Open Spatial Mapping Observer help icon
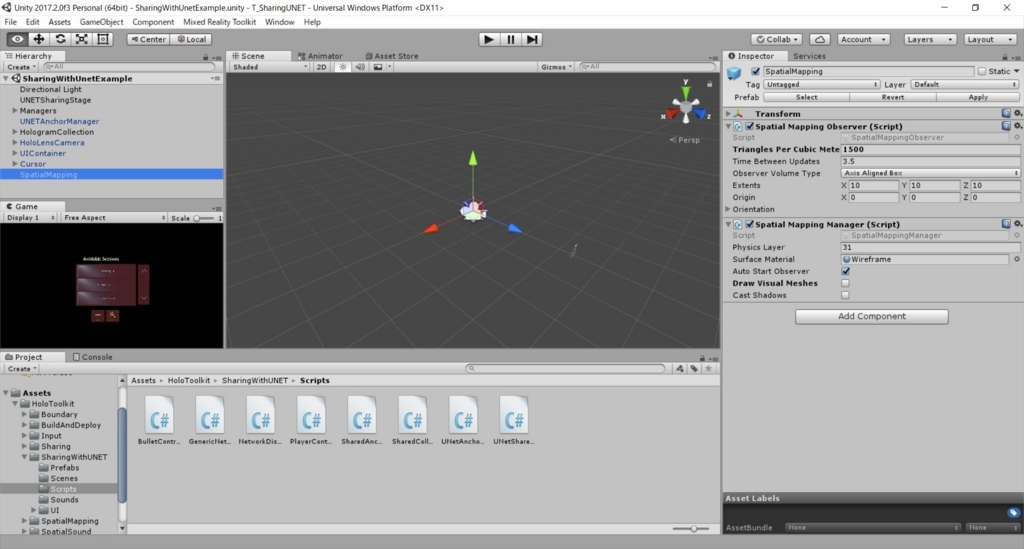 1006,126
